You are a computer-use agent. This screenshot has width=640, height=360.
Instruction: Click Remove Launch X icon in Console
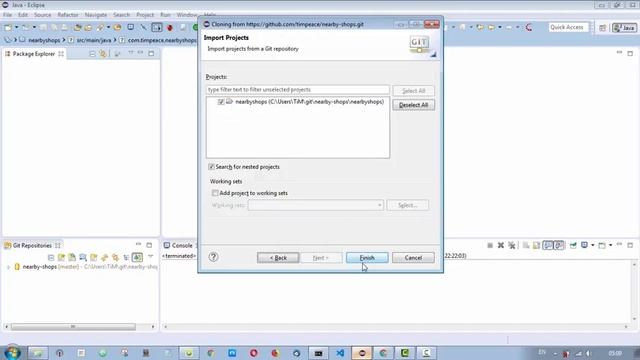point(501,245)
